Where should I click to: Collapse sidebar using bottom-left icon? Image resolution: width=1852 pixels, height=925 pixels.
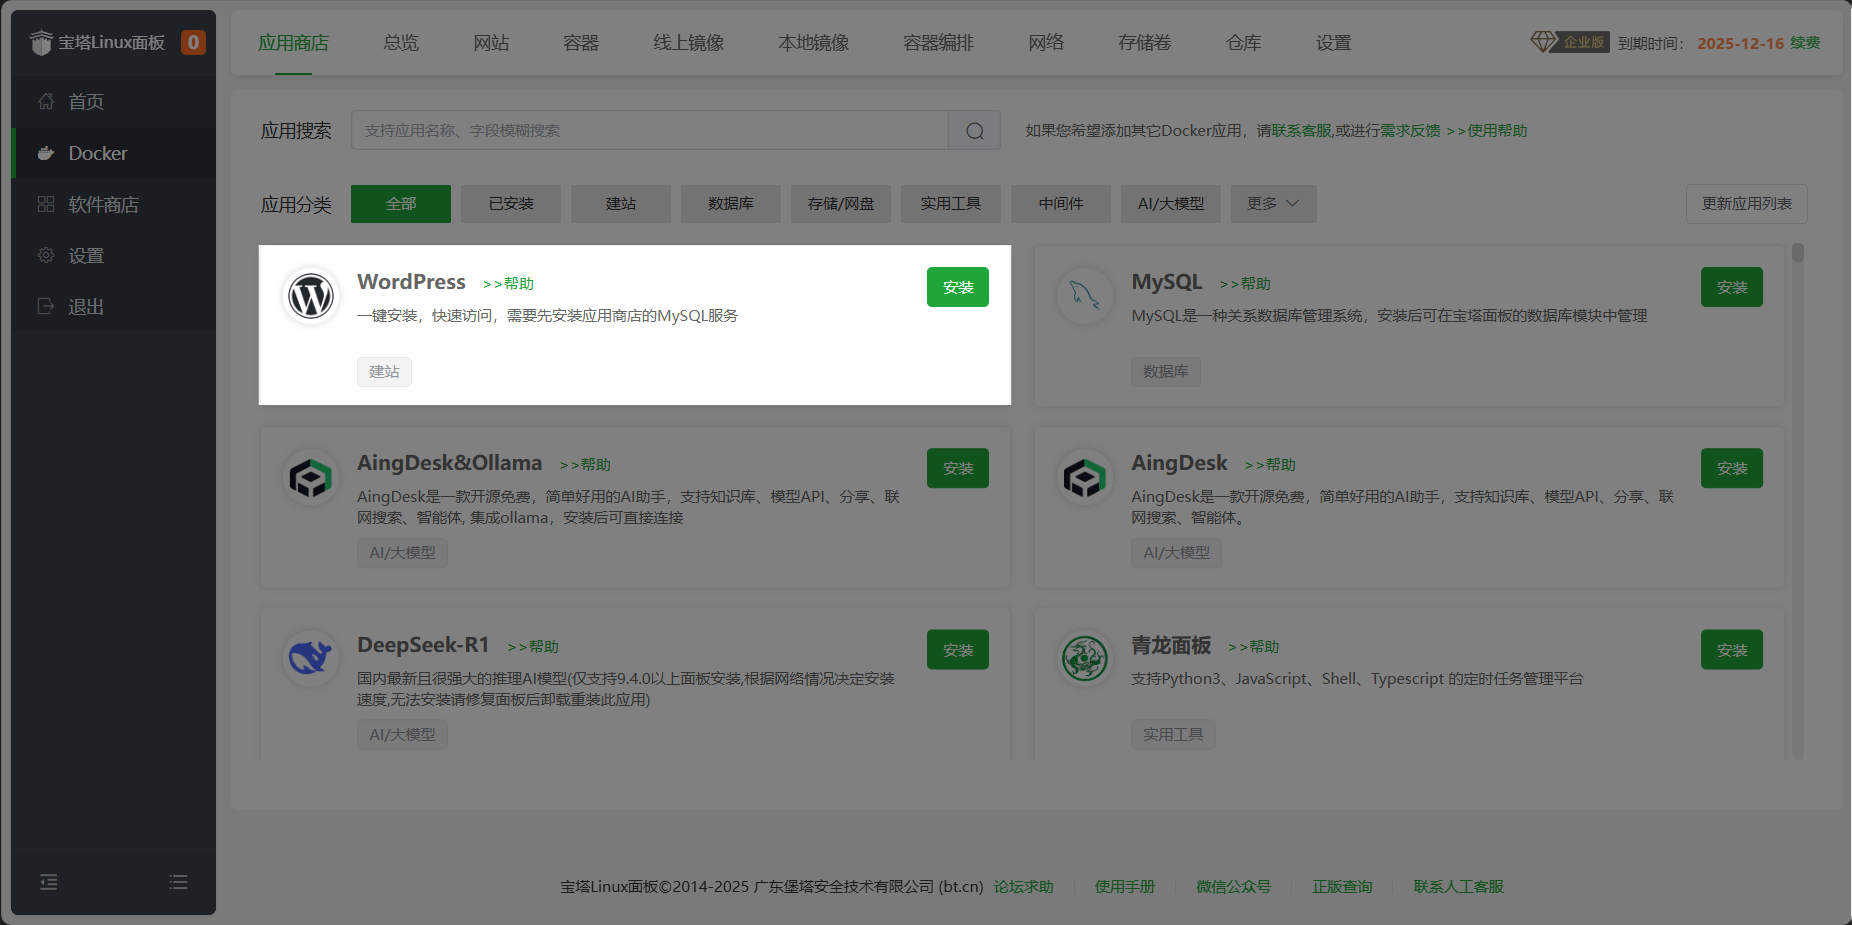coord(48,882)
